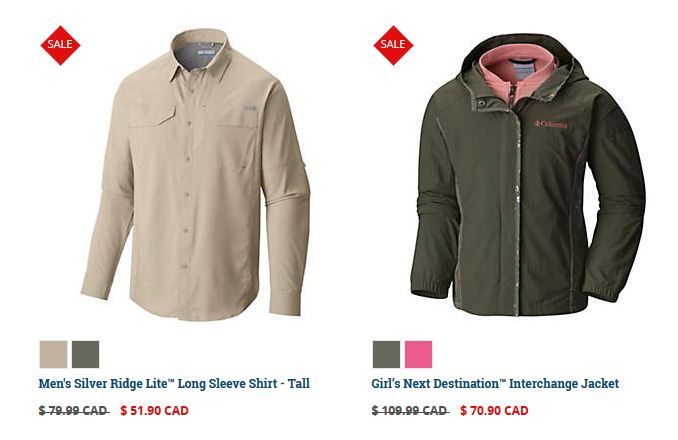Viewport: 678px width, 440px height.
Task: Select the beige color swatch for the shirt
Action: tap(53, 354)
